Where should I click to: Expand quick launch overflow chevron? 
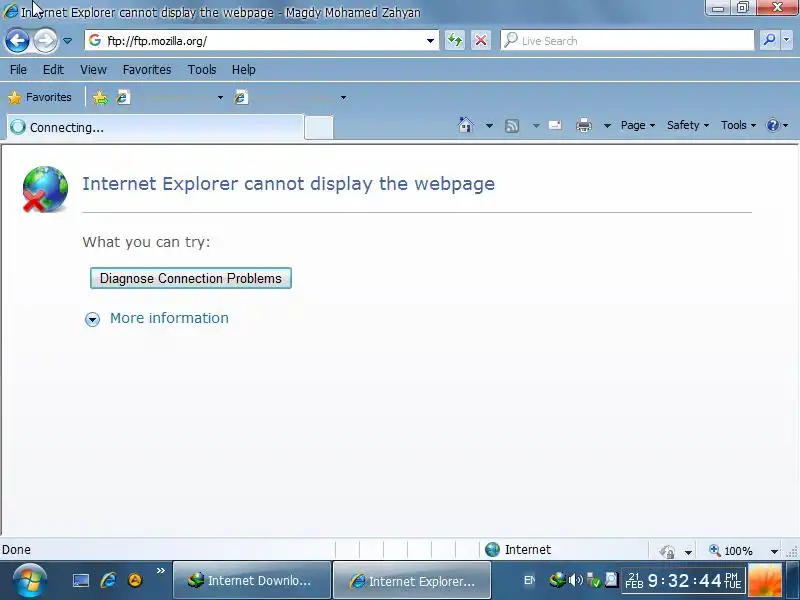[161, 570]
